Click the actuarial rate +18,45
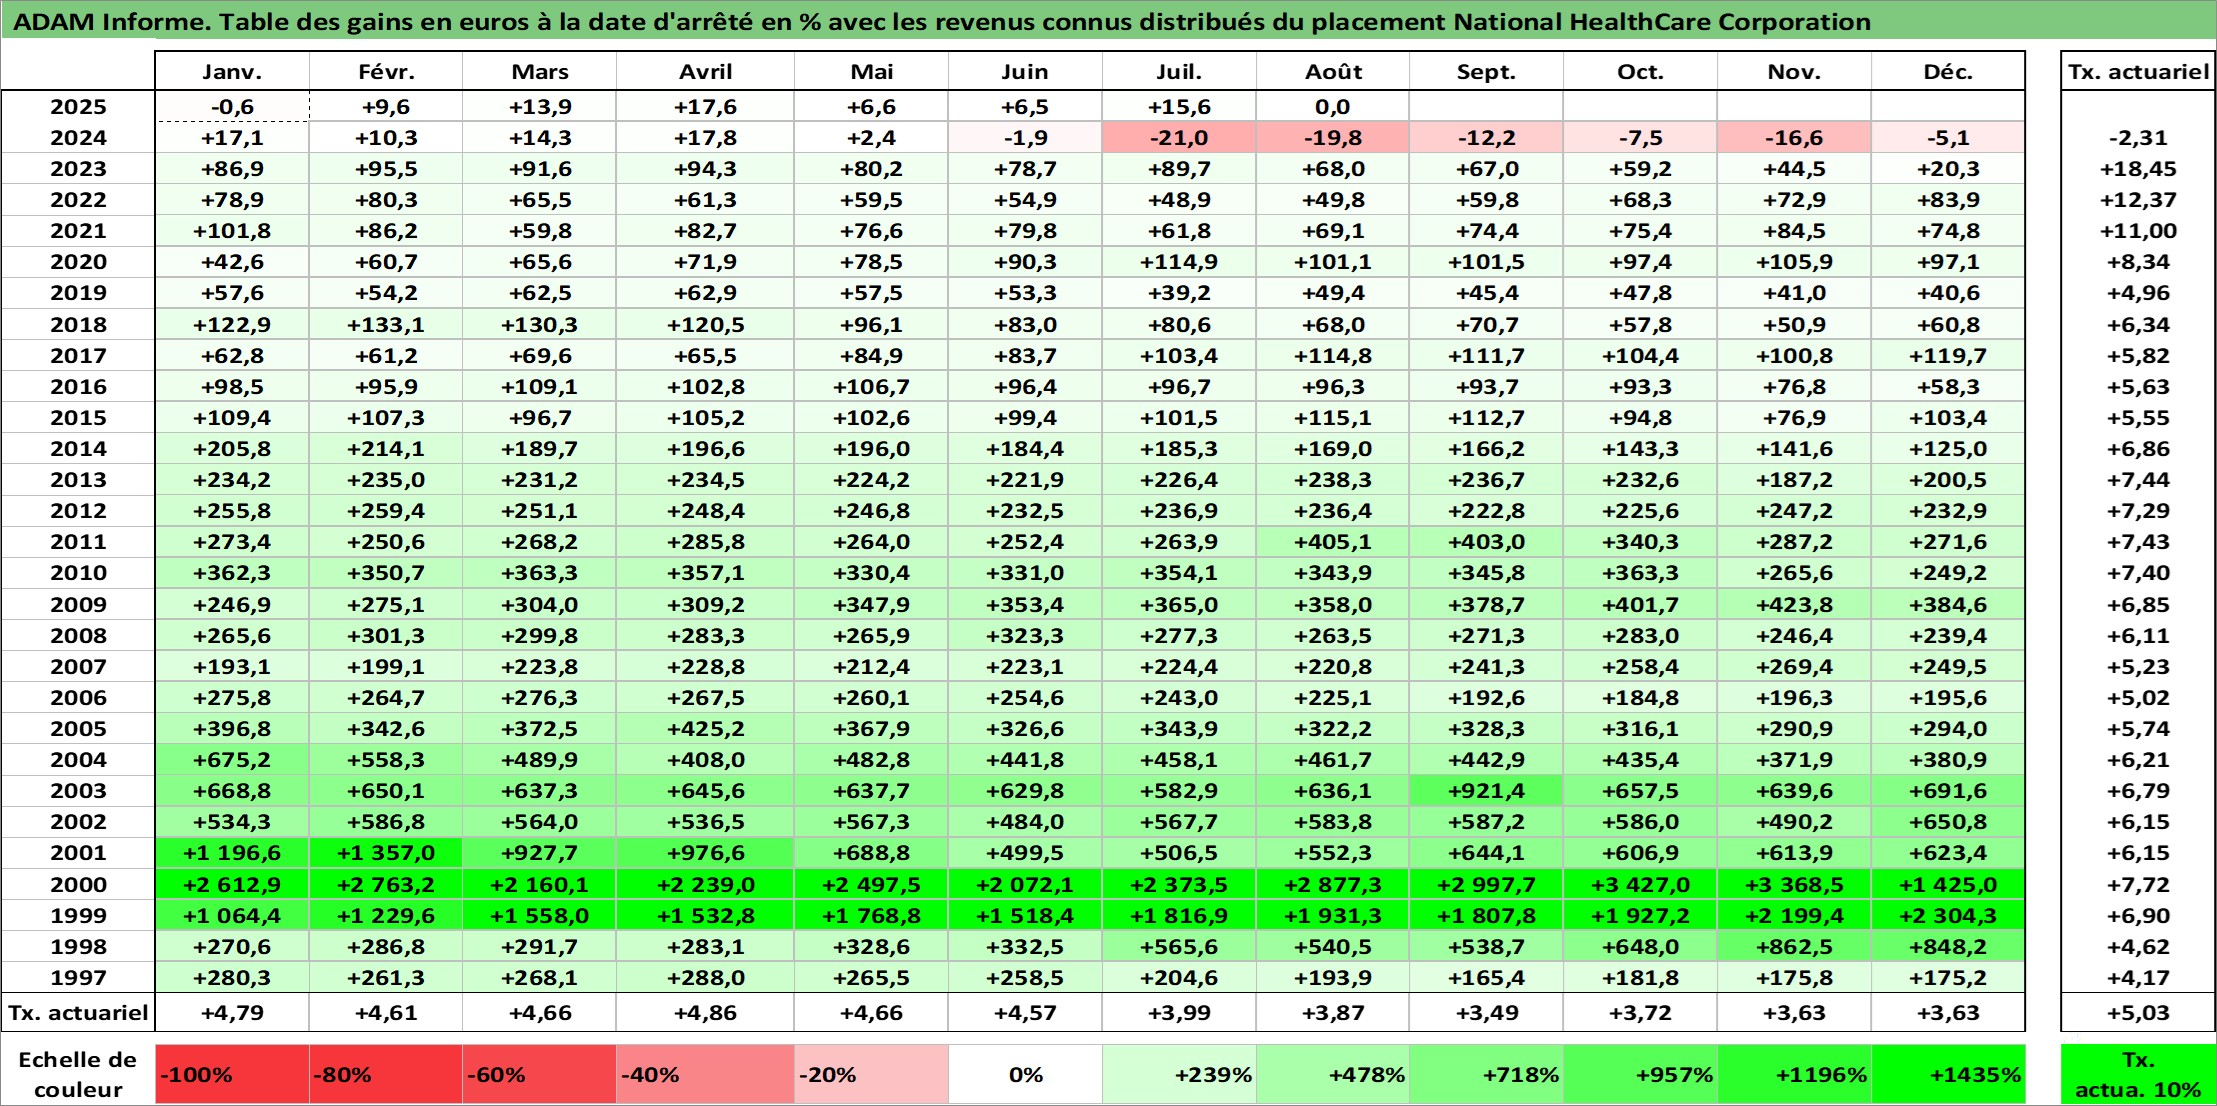The width and height of the screenshot is (2217, 1106). [2138, 169]
